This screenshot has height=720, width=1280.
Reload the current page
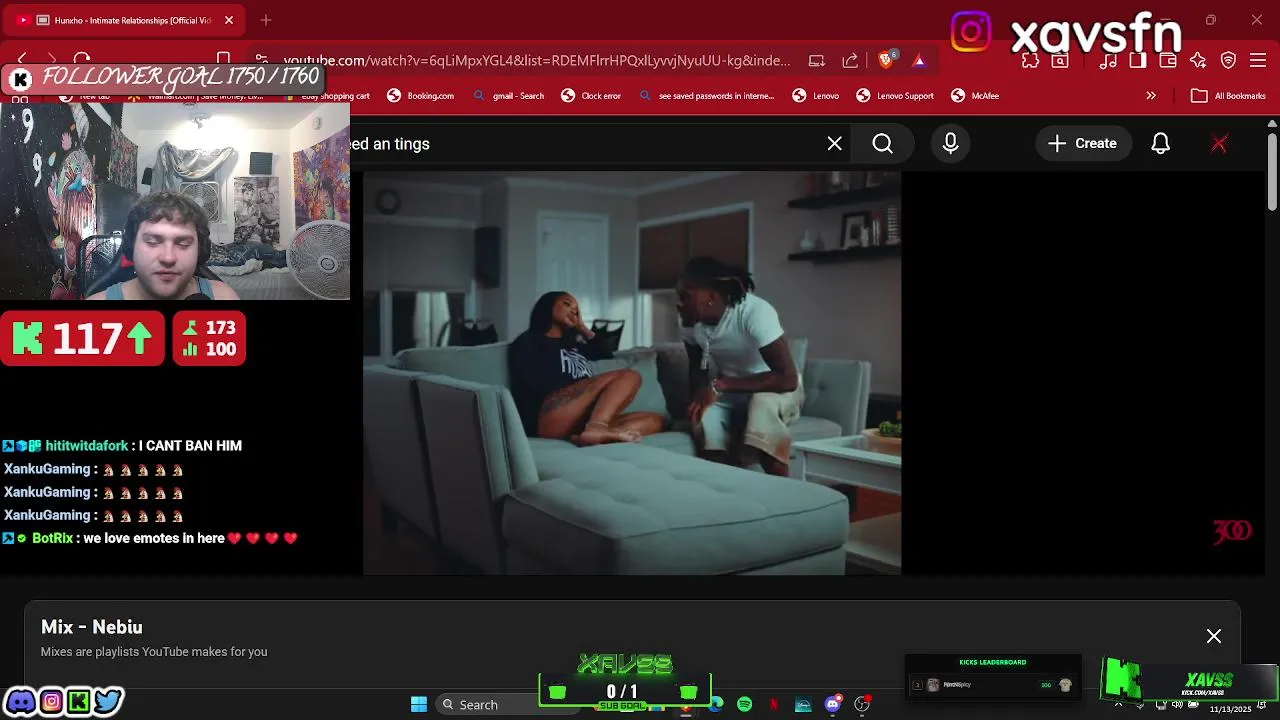point(82,60)
